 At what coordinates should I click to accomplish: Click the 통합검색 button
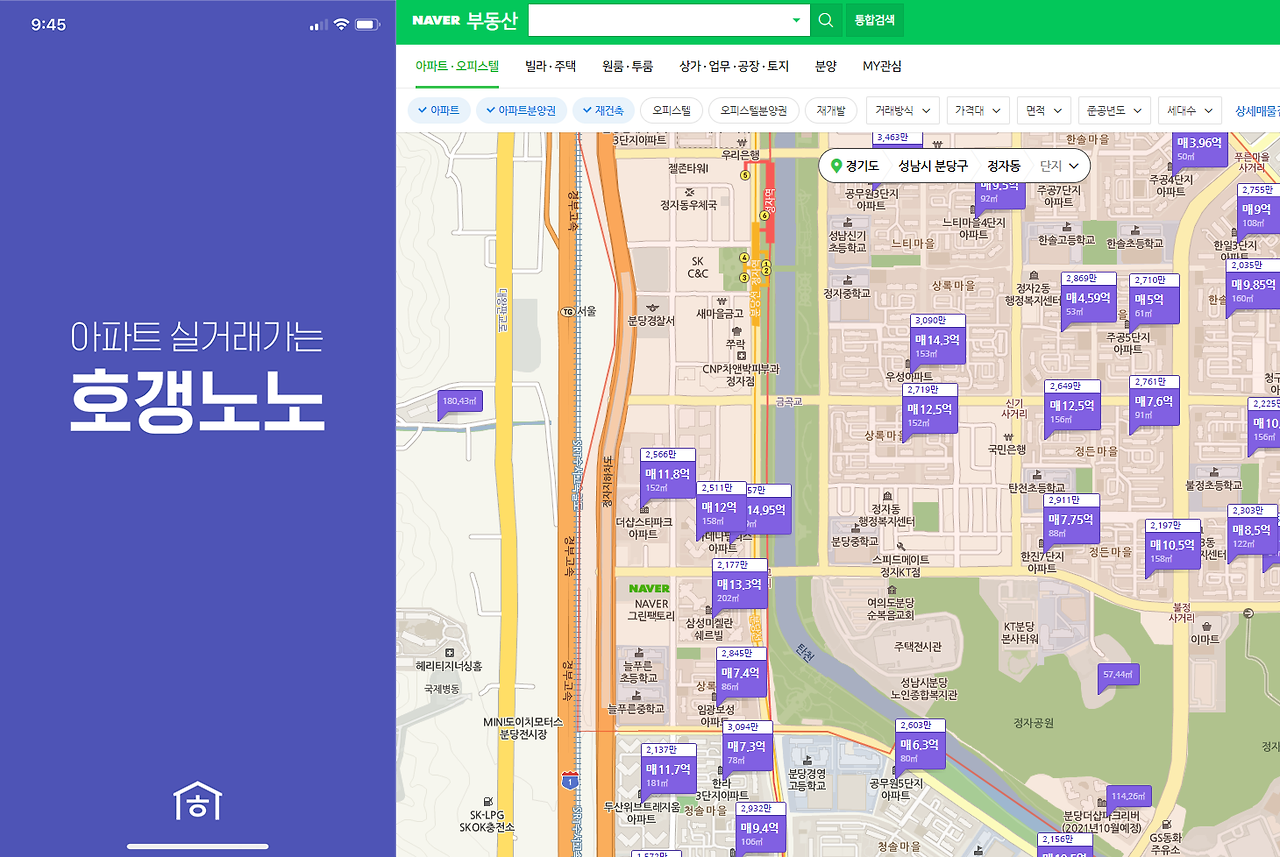pyautogui.click(x=874, y=20)
